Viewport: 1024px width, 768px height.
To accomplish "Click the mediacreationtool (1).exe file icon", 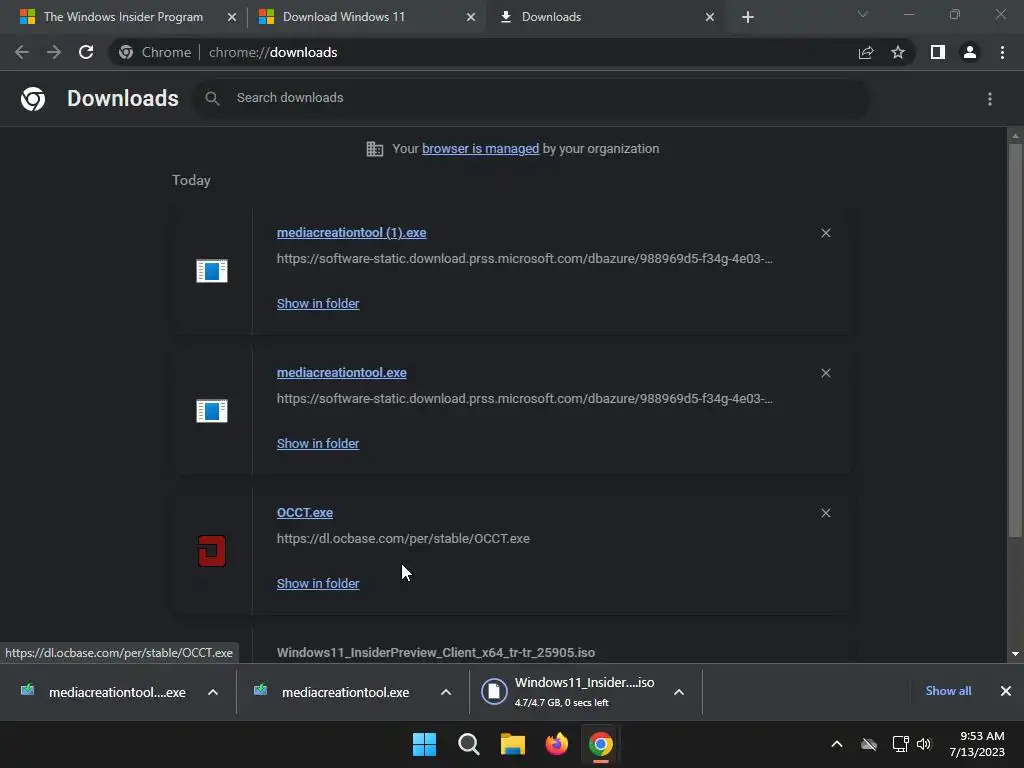I will (x=212, y=270).
